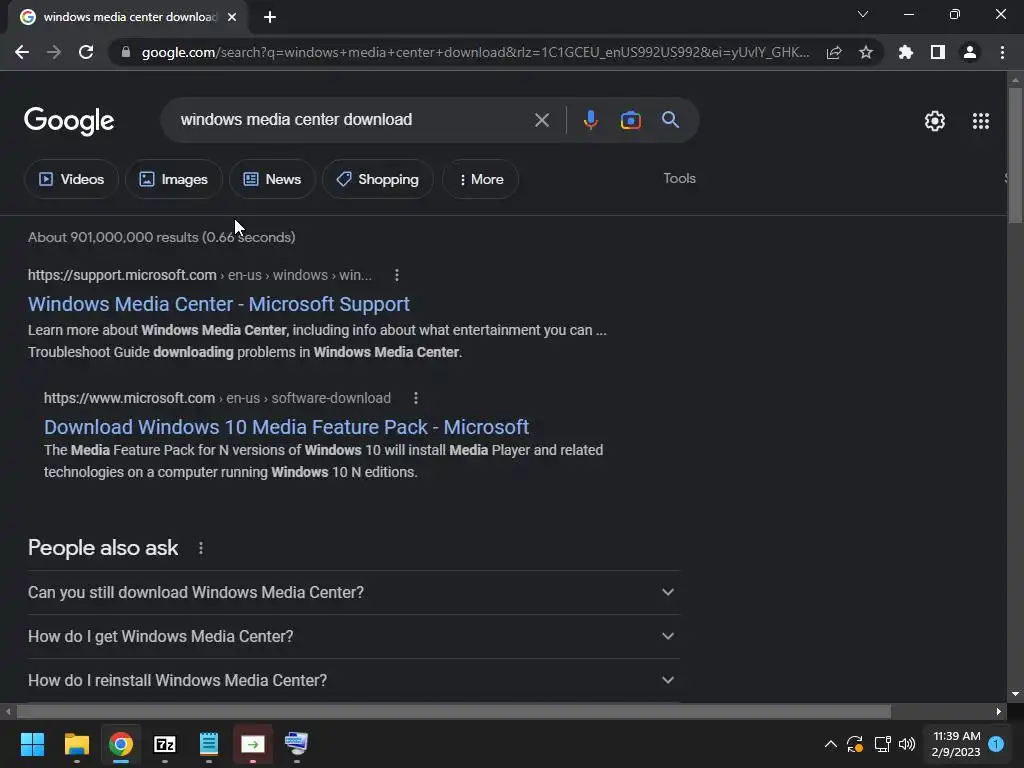Open Download Windows 10 Media Feature Pack result

[286, 426]
